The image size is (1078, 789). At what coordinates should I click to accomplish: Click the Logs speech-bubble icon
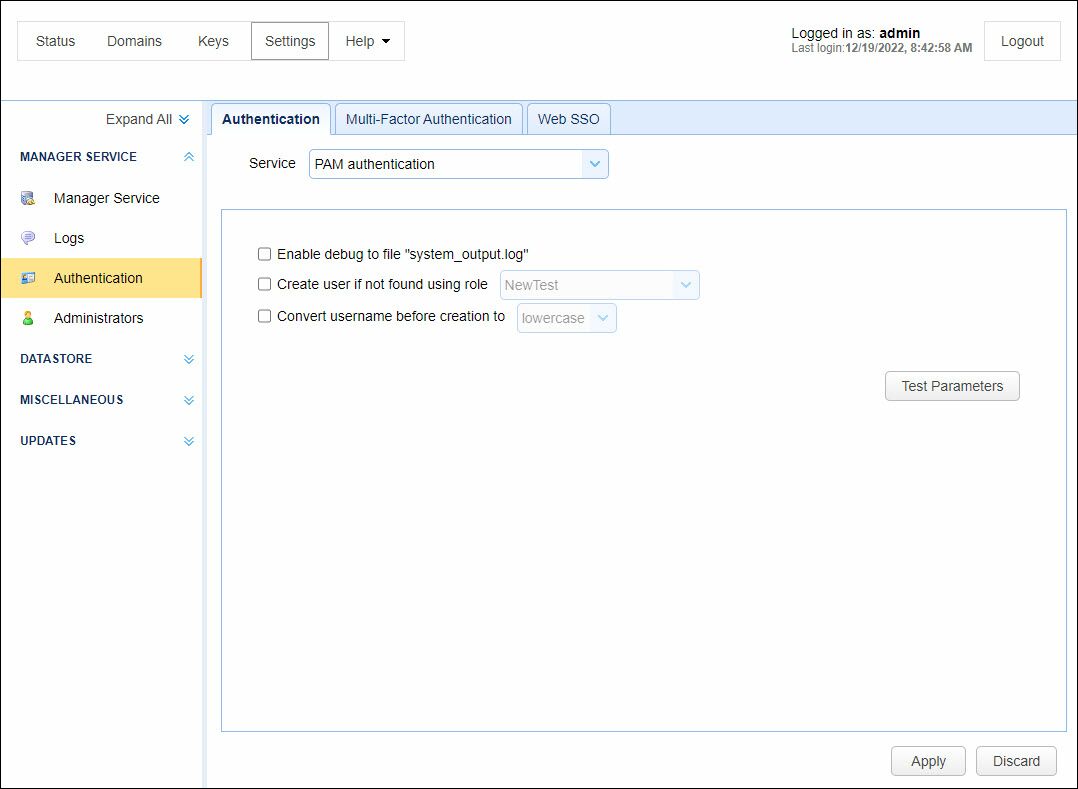click(x=28, y=238)
